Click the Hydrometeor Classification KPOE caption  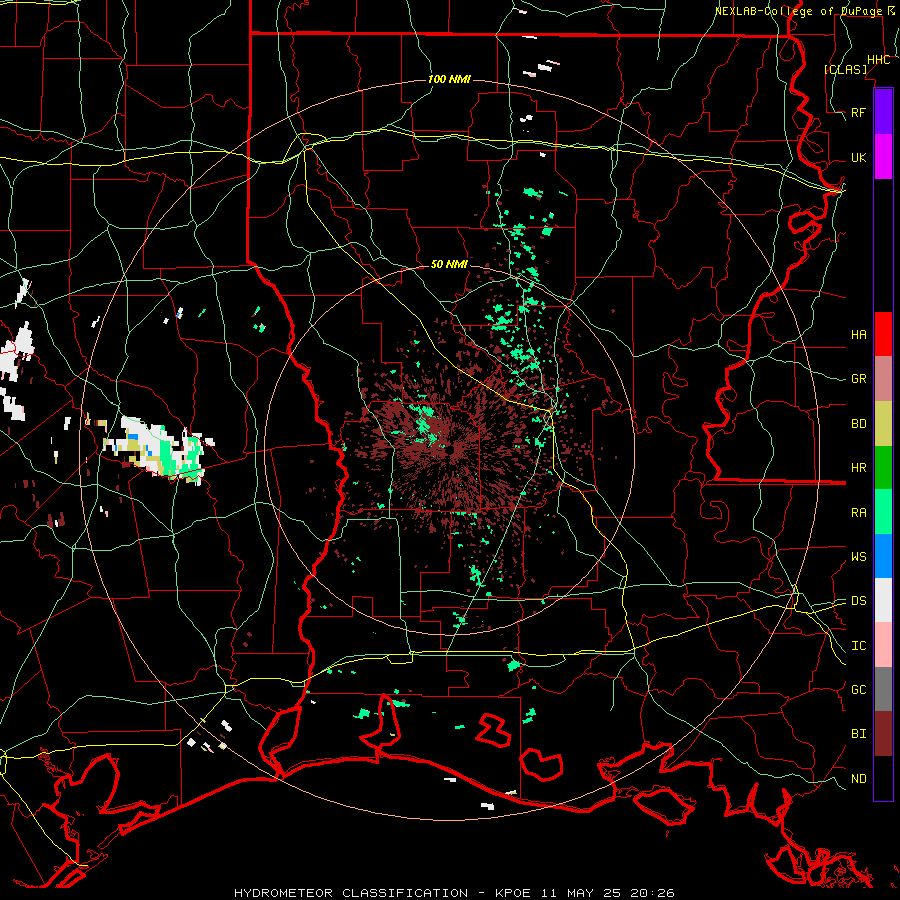pyautogui.click(x=454, y=893)
